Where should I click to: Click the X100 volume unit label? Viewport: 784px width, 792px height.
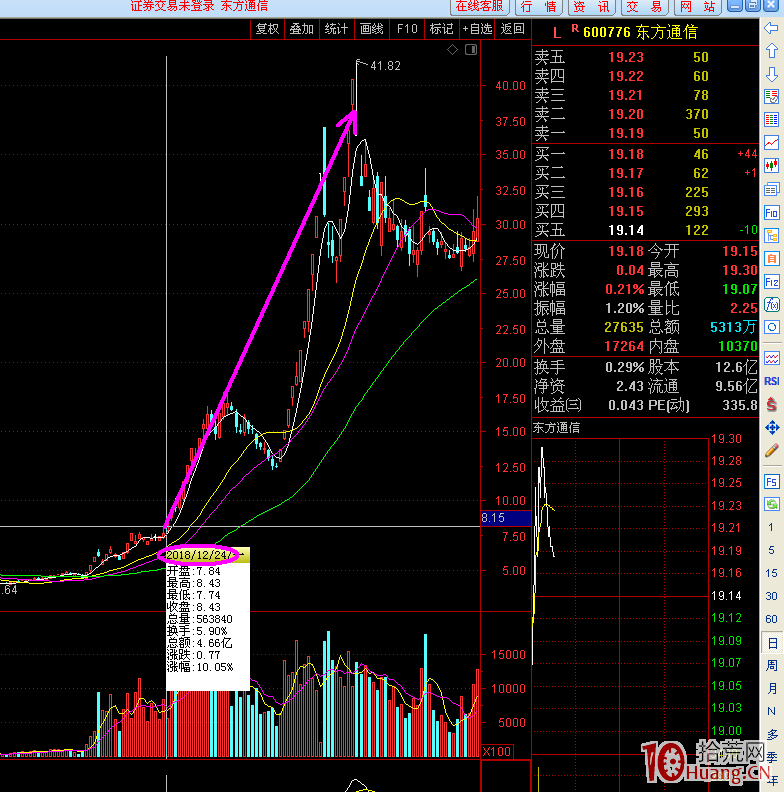[497, 751]
